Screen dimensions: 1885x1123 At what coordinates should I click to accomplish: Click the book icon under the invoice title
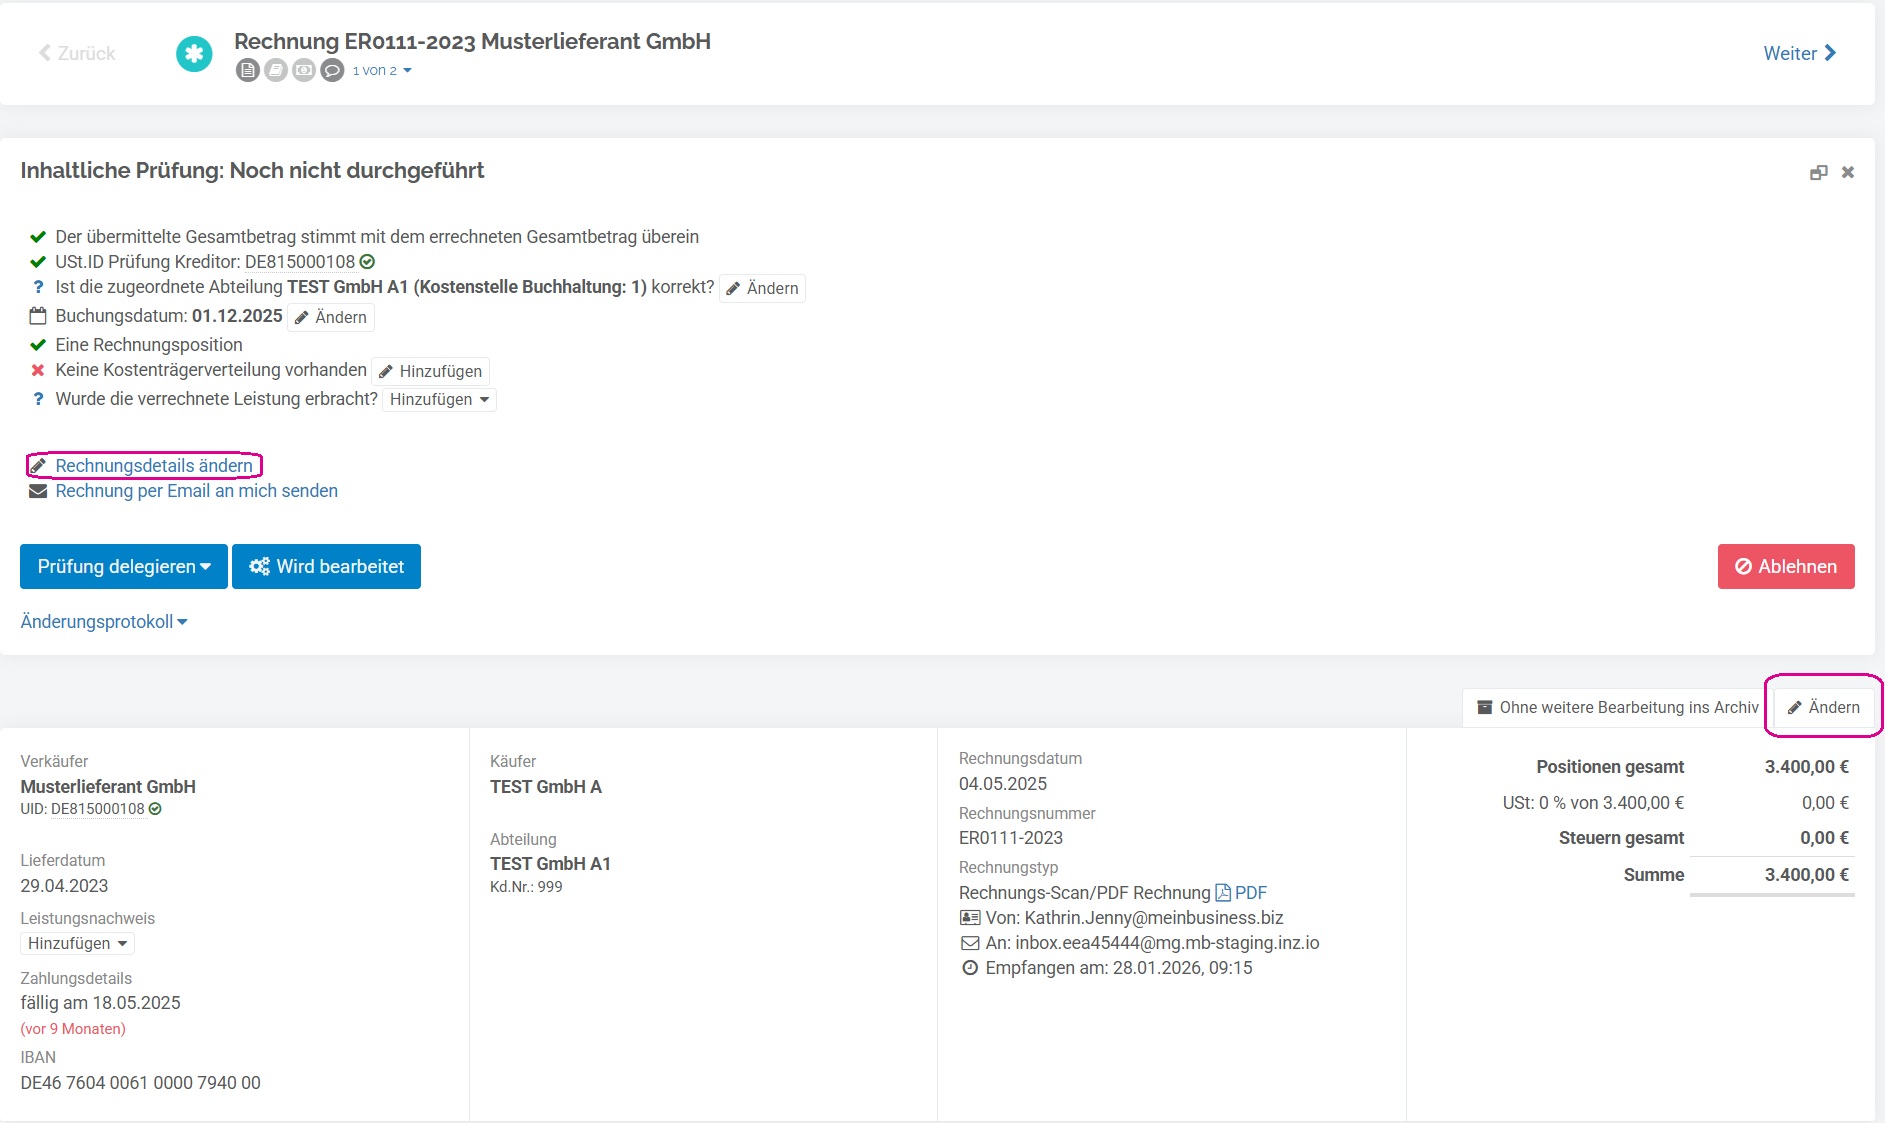276,70
